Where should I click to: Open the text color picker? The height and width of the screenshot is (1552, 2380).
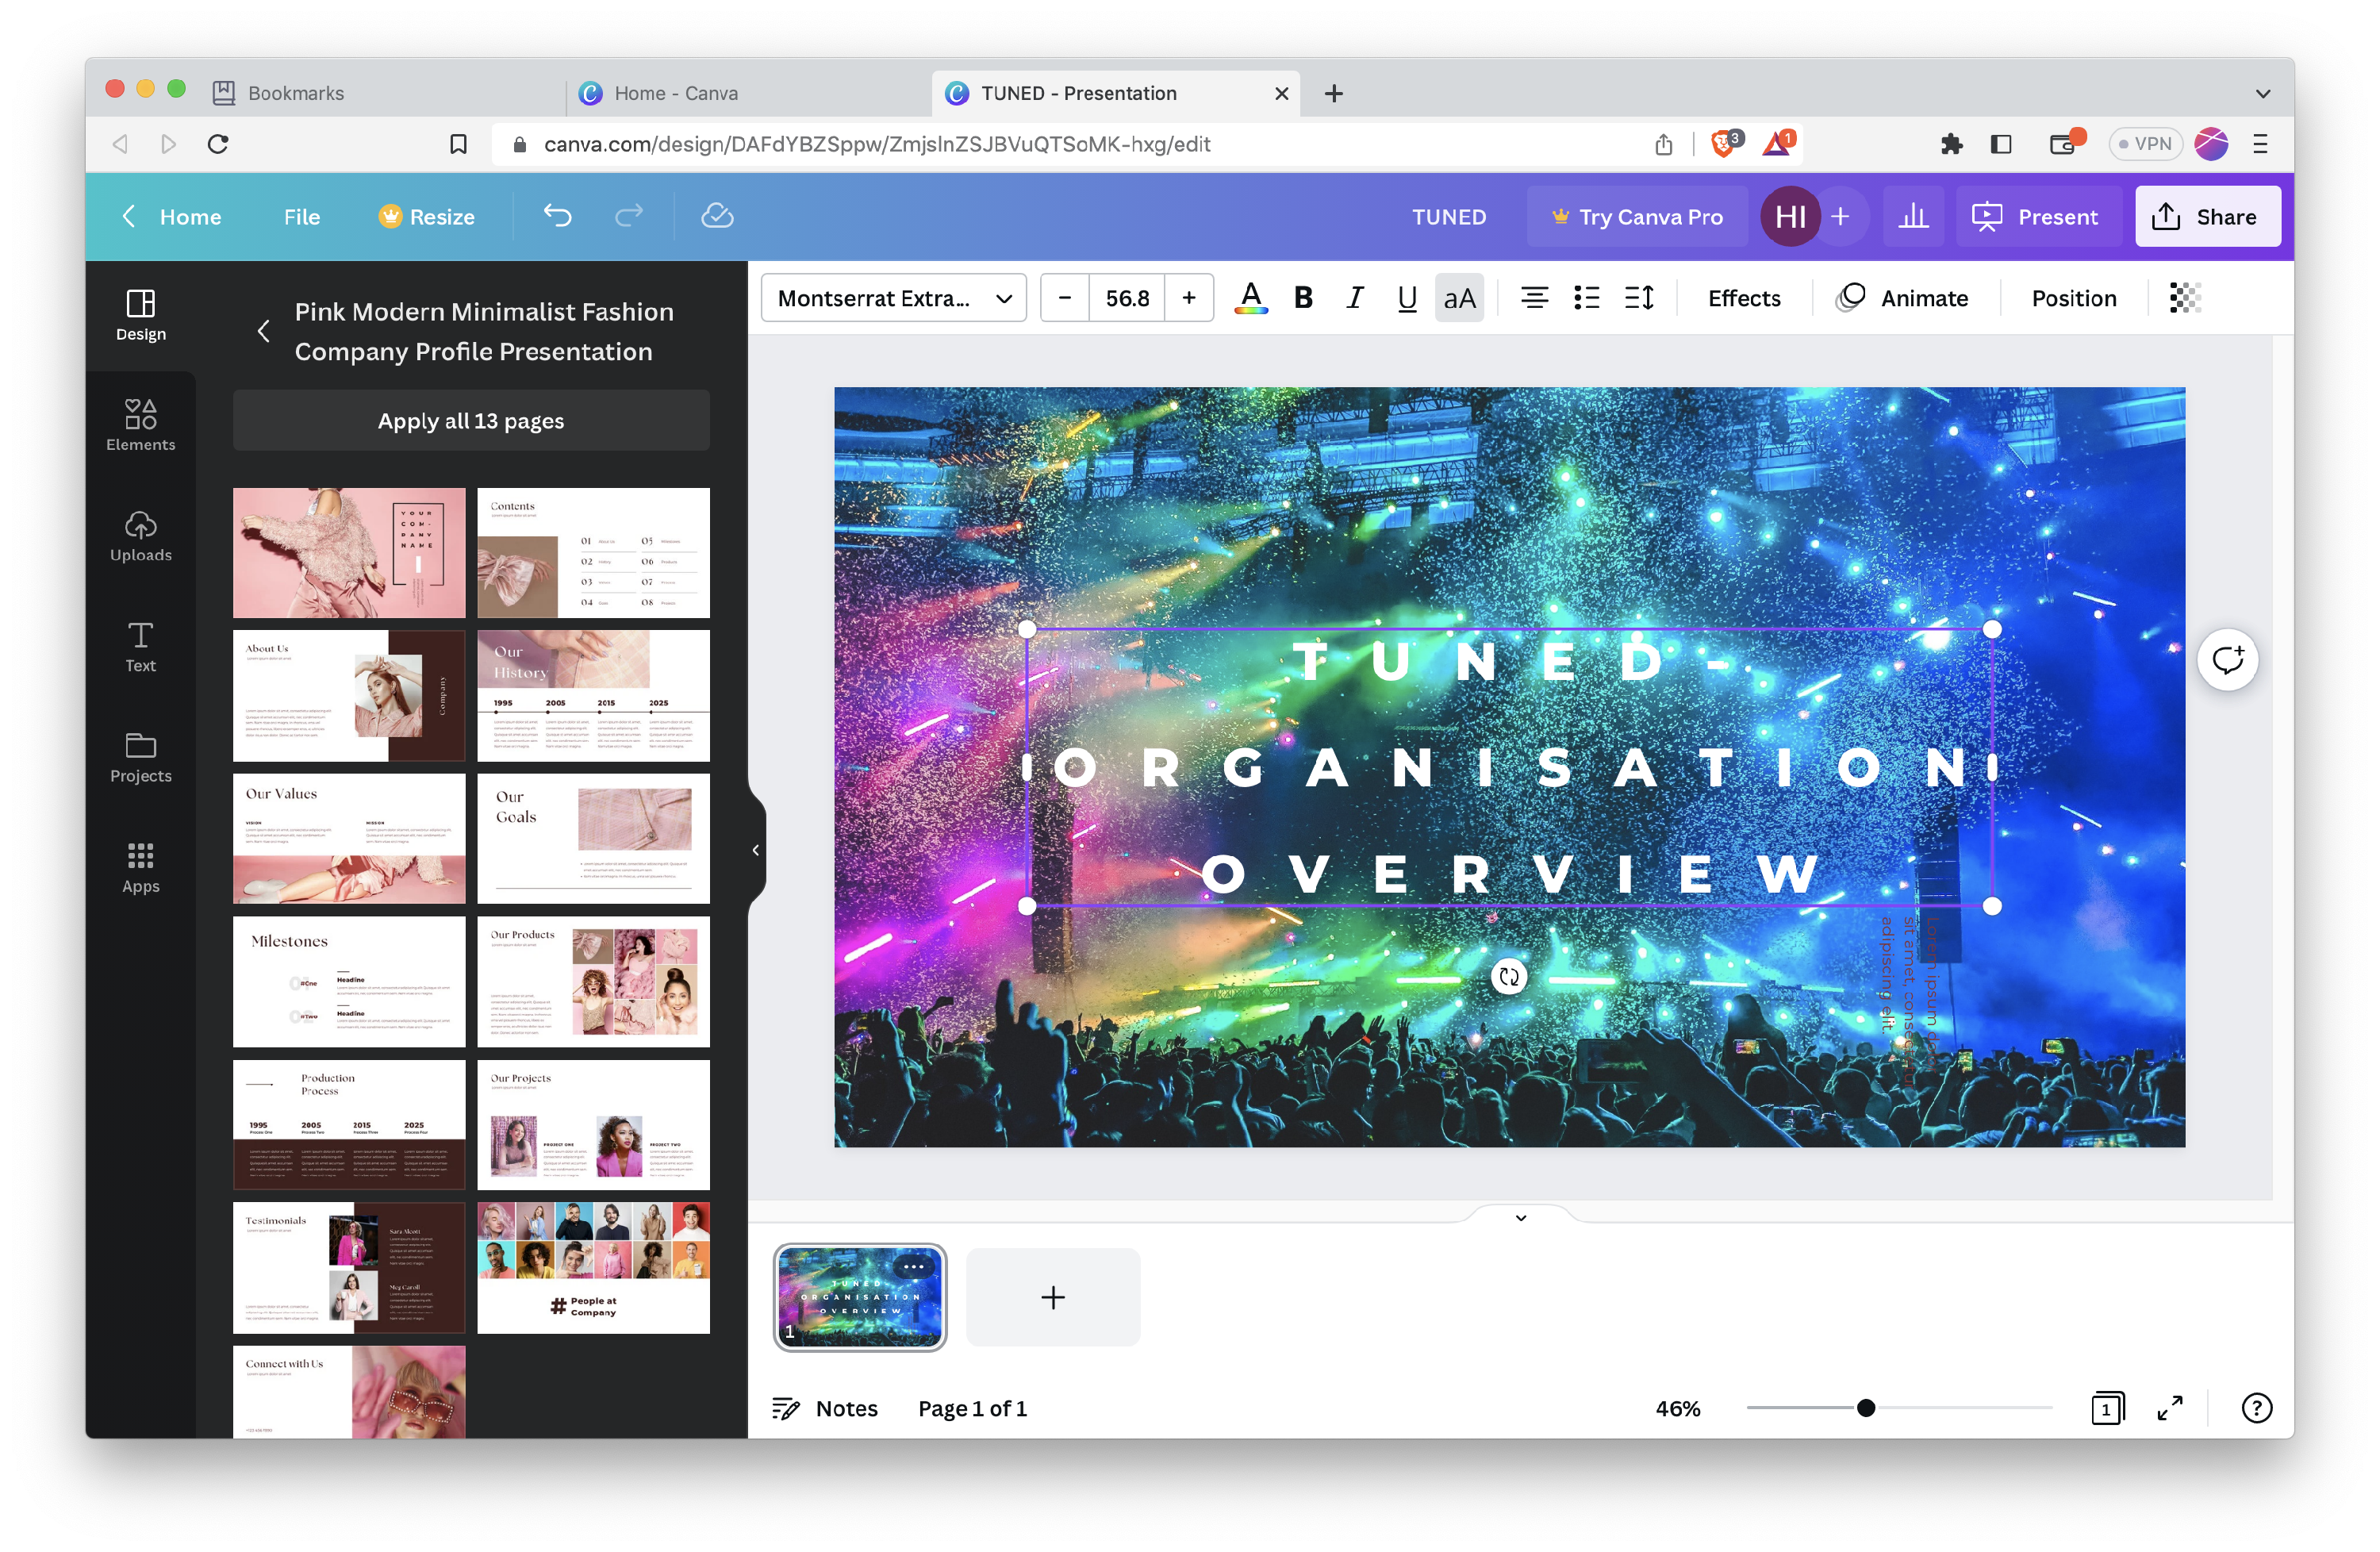click(x=1250, y=298)
